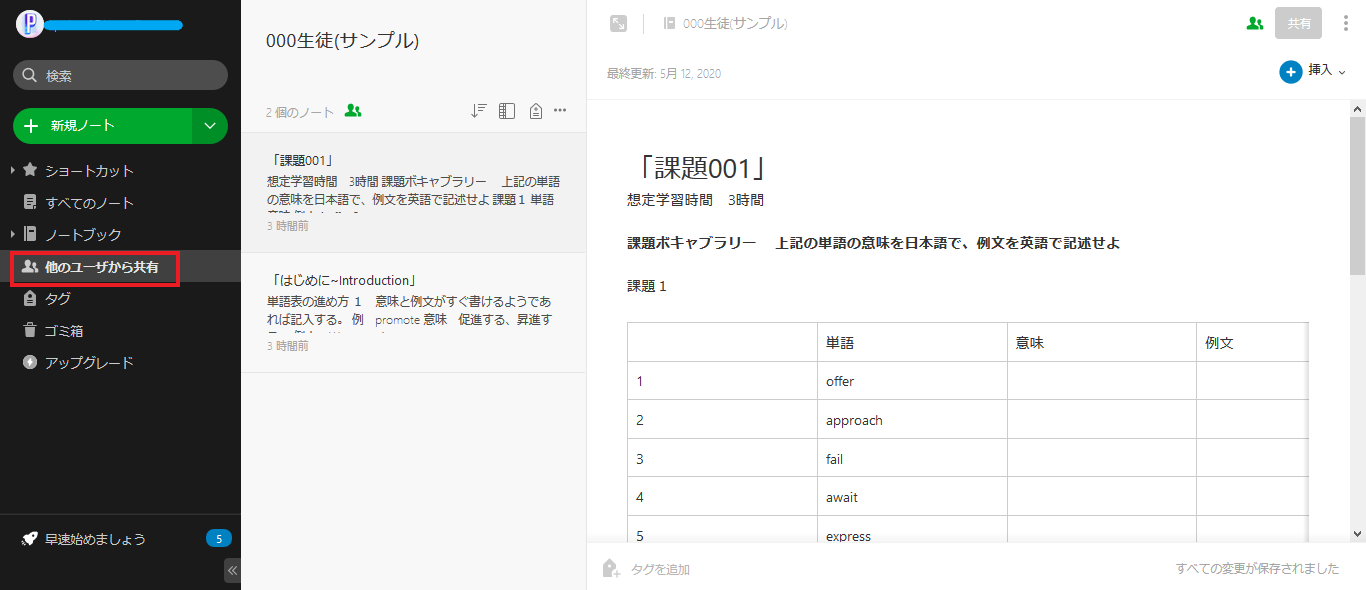Viewport: 1366px width, 590px height.
Task: Click the Share button at top right
Action: pyautogui.click(x=1298, y=23)
